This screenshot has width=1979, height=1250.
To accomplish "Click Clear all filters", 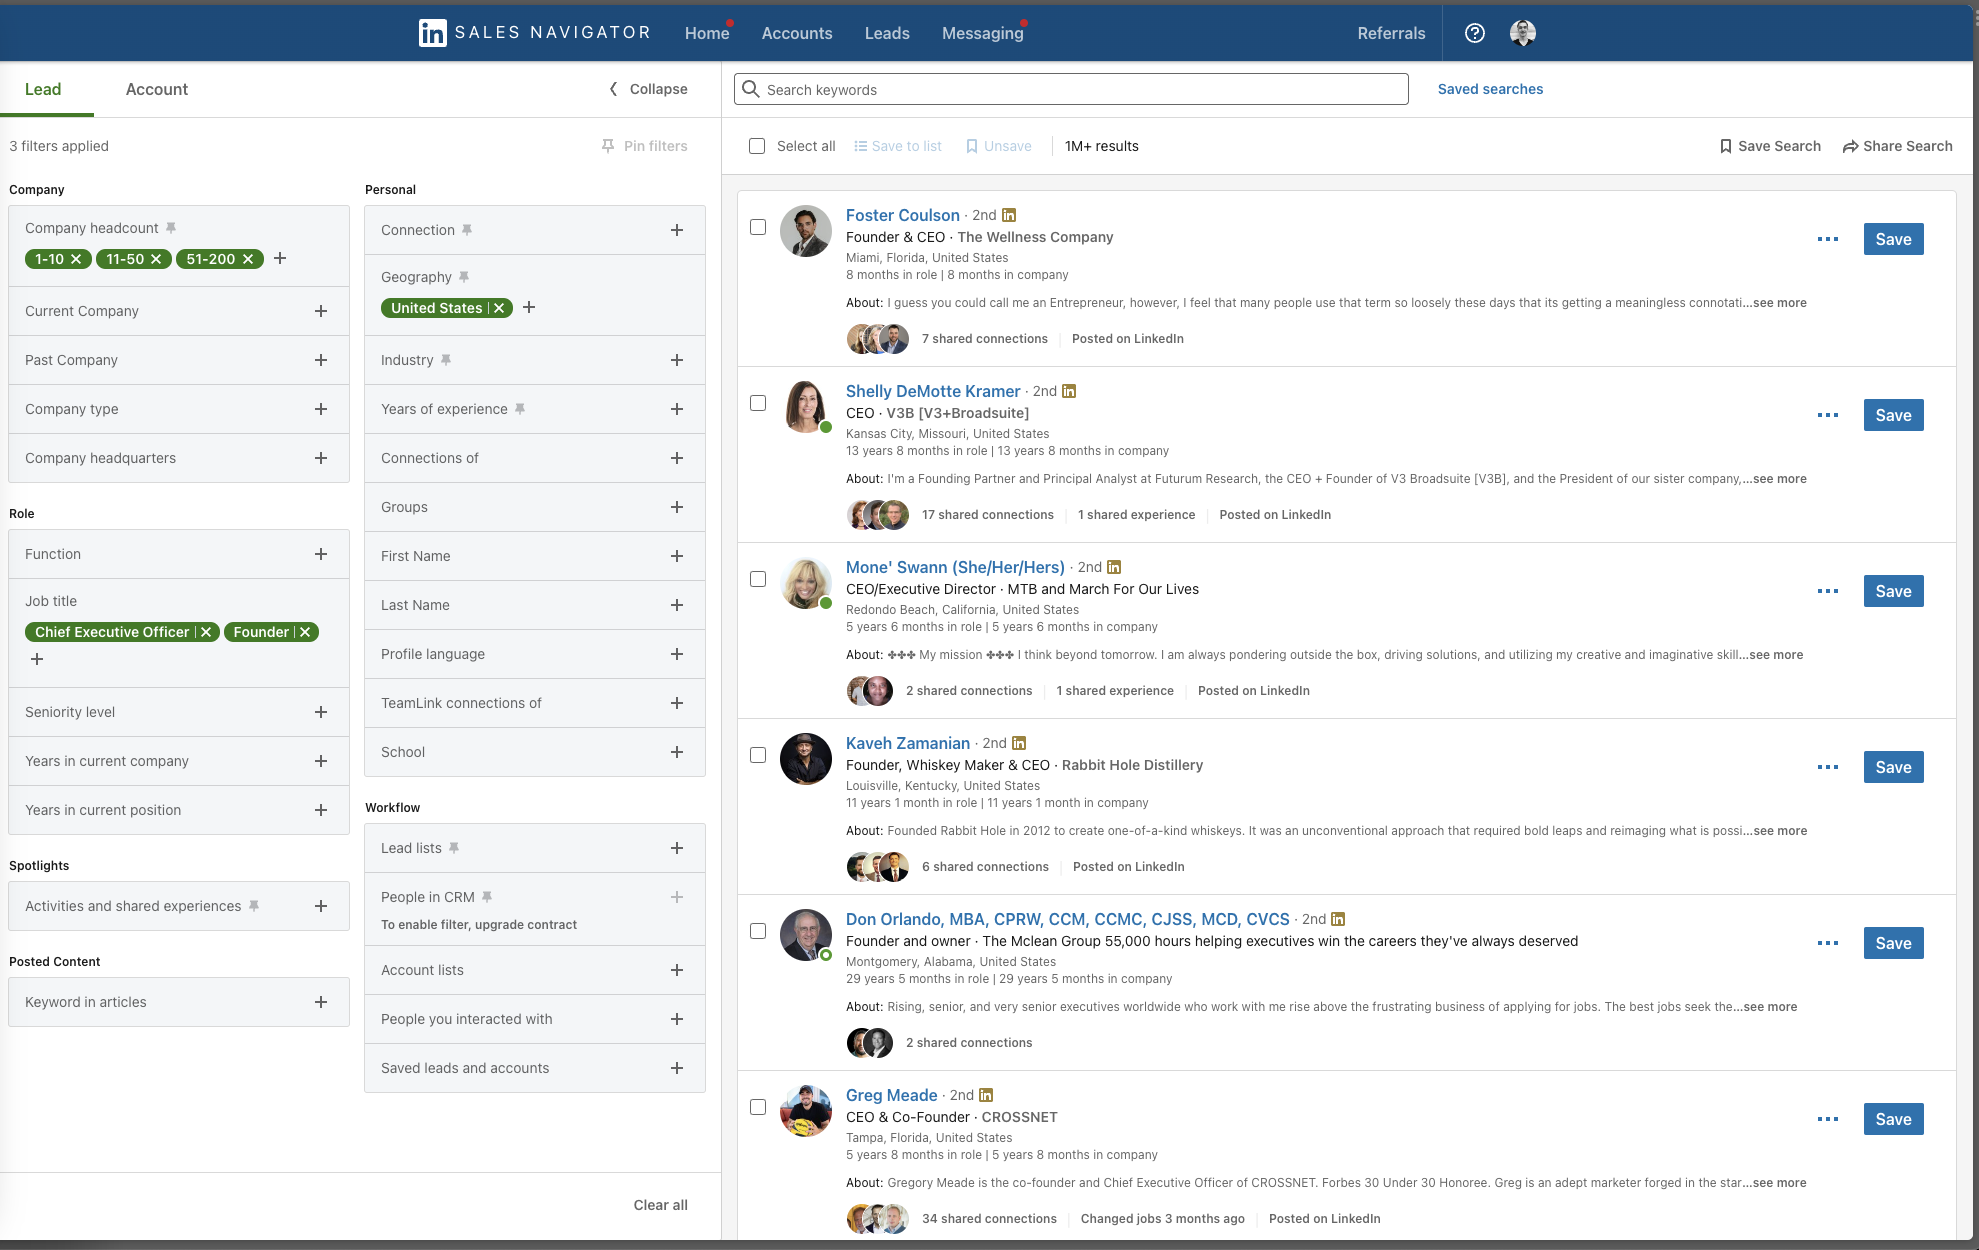I will (660, 1205).
